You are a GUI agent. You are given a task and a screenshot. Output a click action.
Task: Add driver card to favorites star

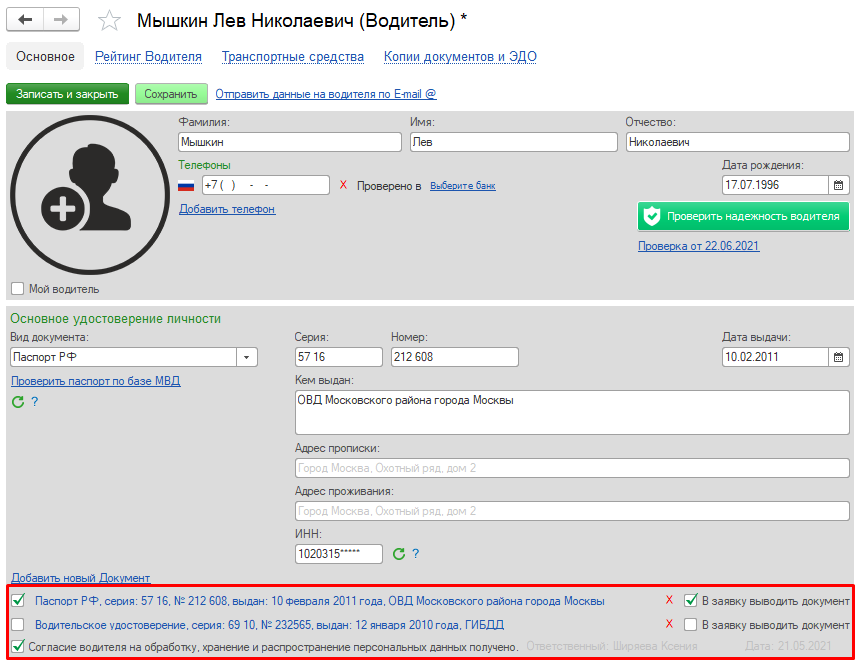click(x=109, y=21)
